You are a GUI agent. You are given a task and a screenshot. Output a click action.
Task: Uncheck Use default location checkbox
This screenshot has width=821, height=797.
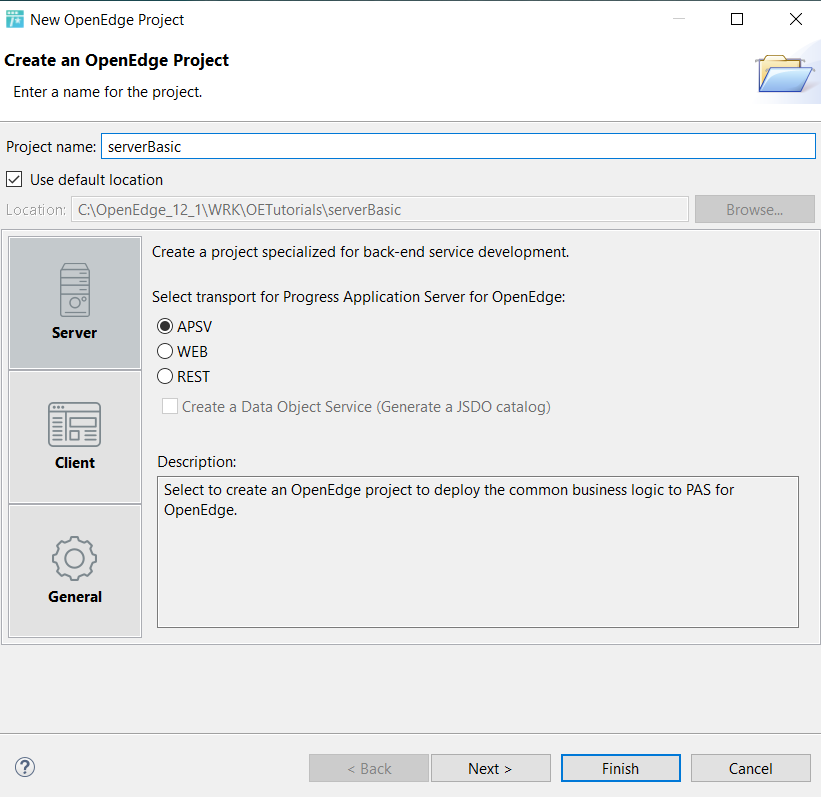tap(14, 180)
